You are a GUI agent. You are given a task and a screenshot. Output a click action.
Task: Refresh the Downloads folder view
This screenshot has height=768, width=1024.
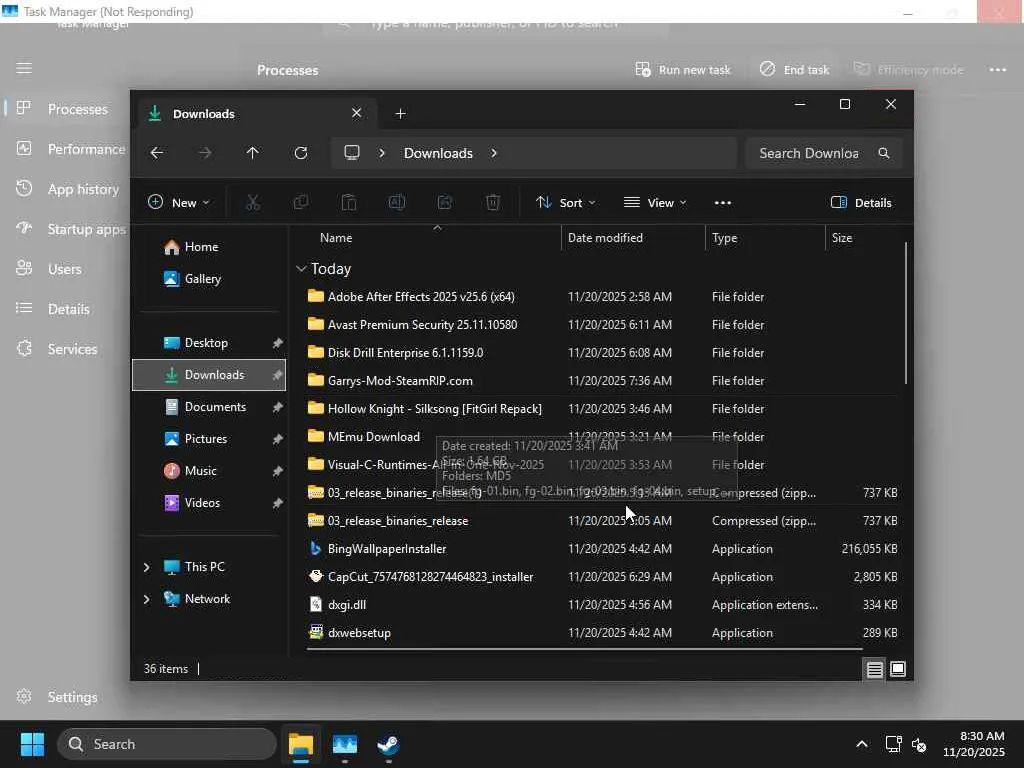point(301,153)
